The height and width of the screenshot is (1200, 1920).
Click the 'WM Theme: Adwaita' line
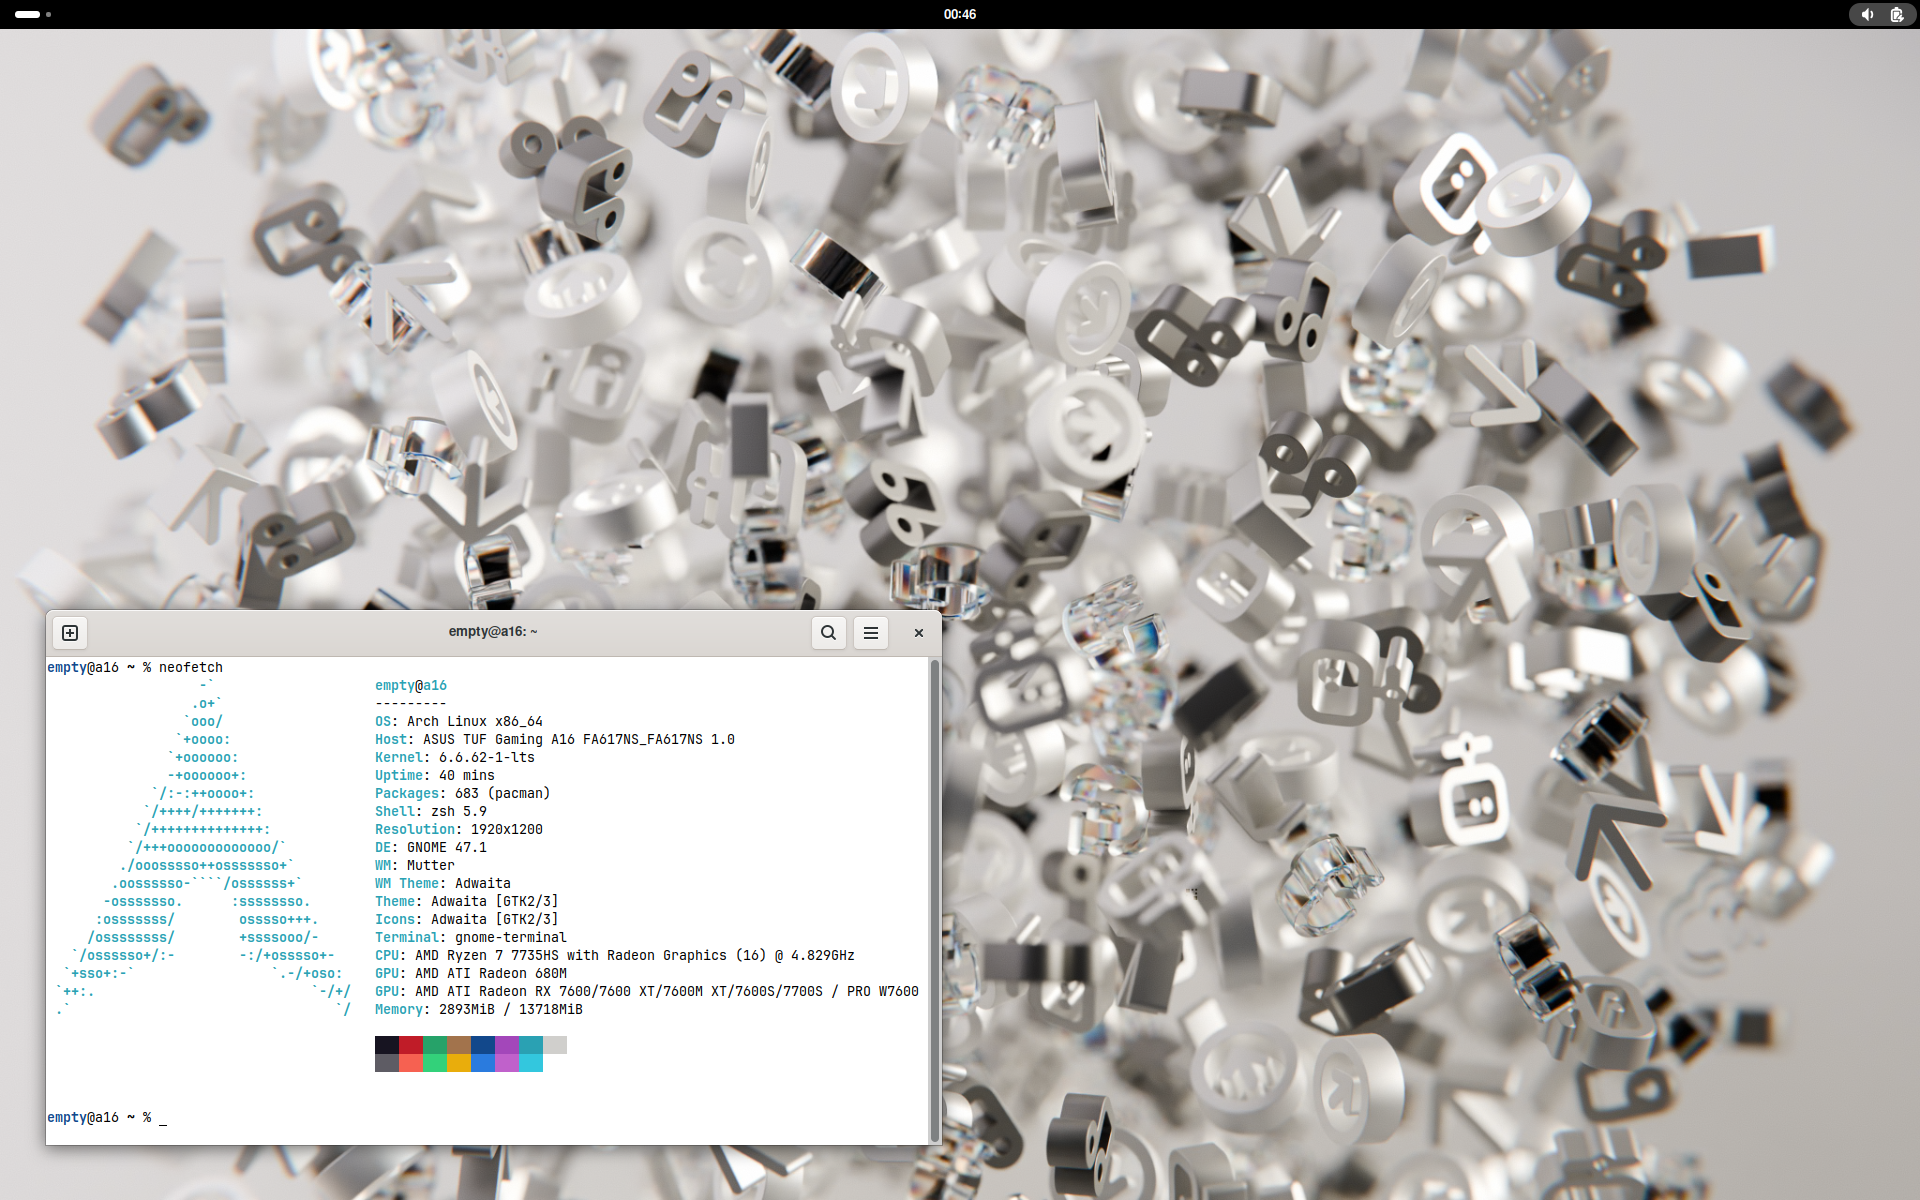click(443, 883)
